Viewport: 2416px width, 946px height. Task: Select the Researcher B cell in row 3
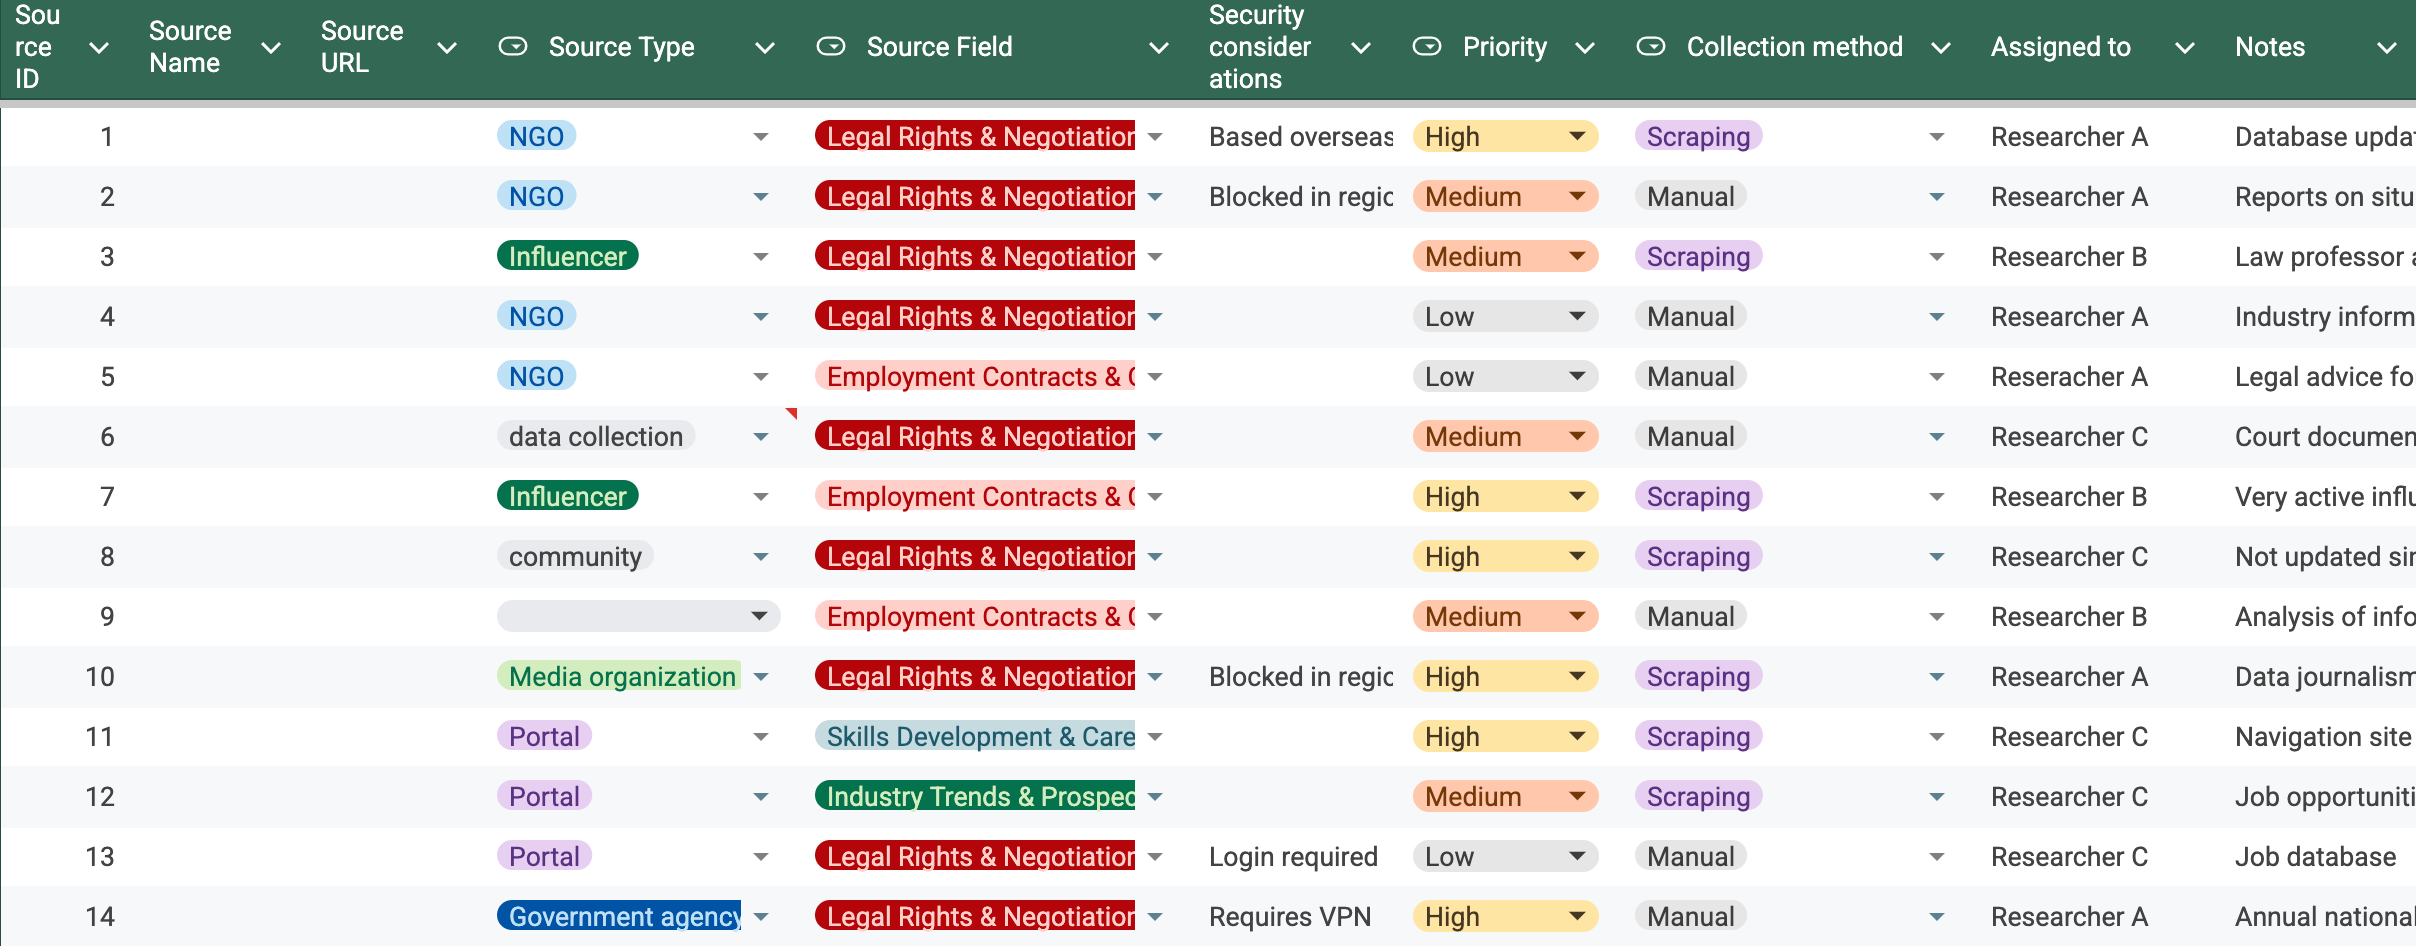click(x=2068, y=257)
